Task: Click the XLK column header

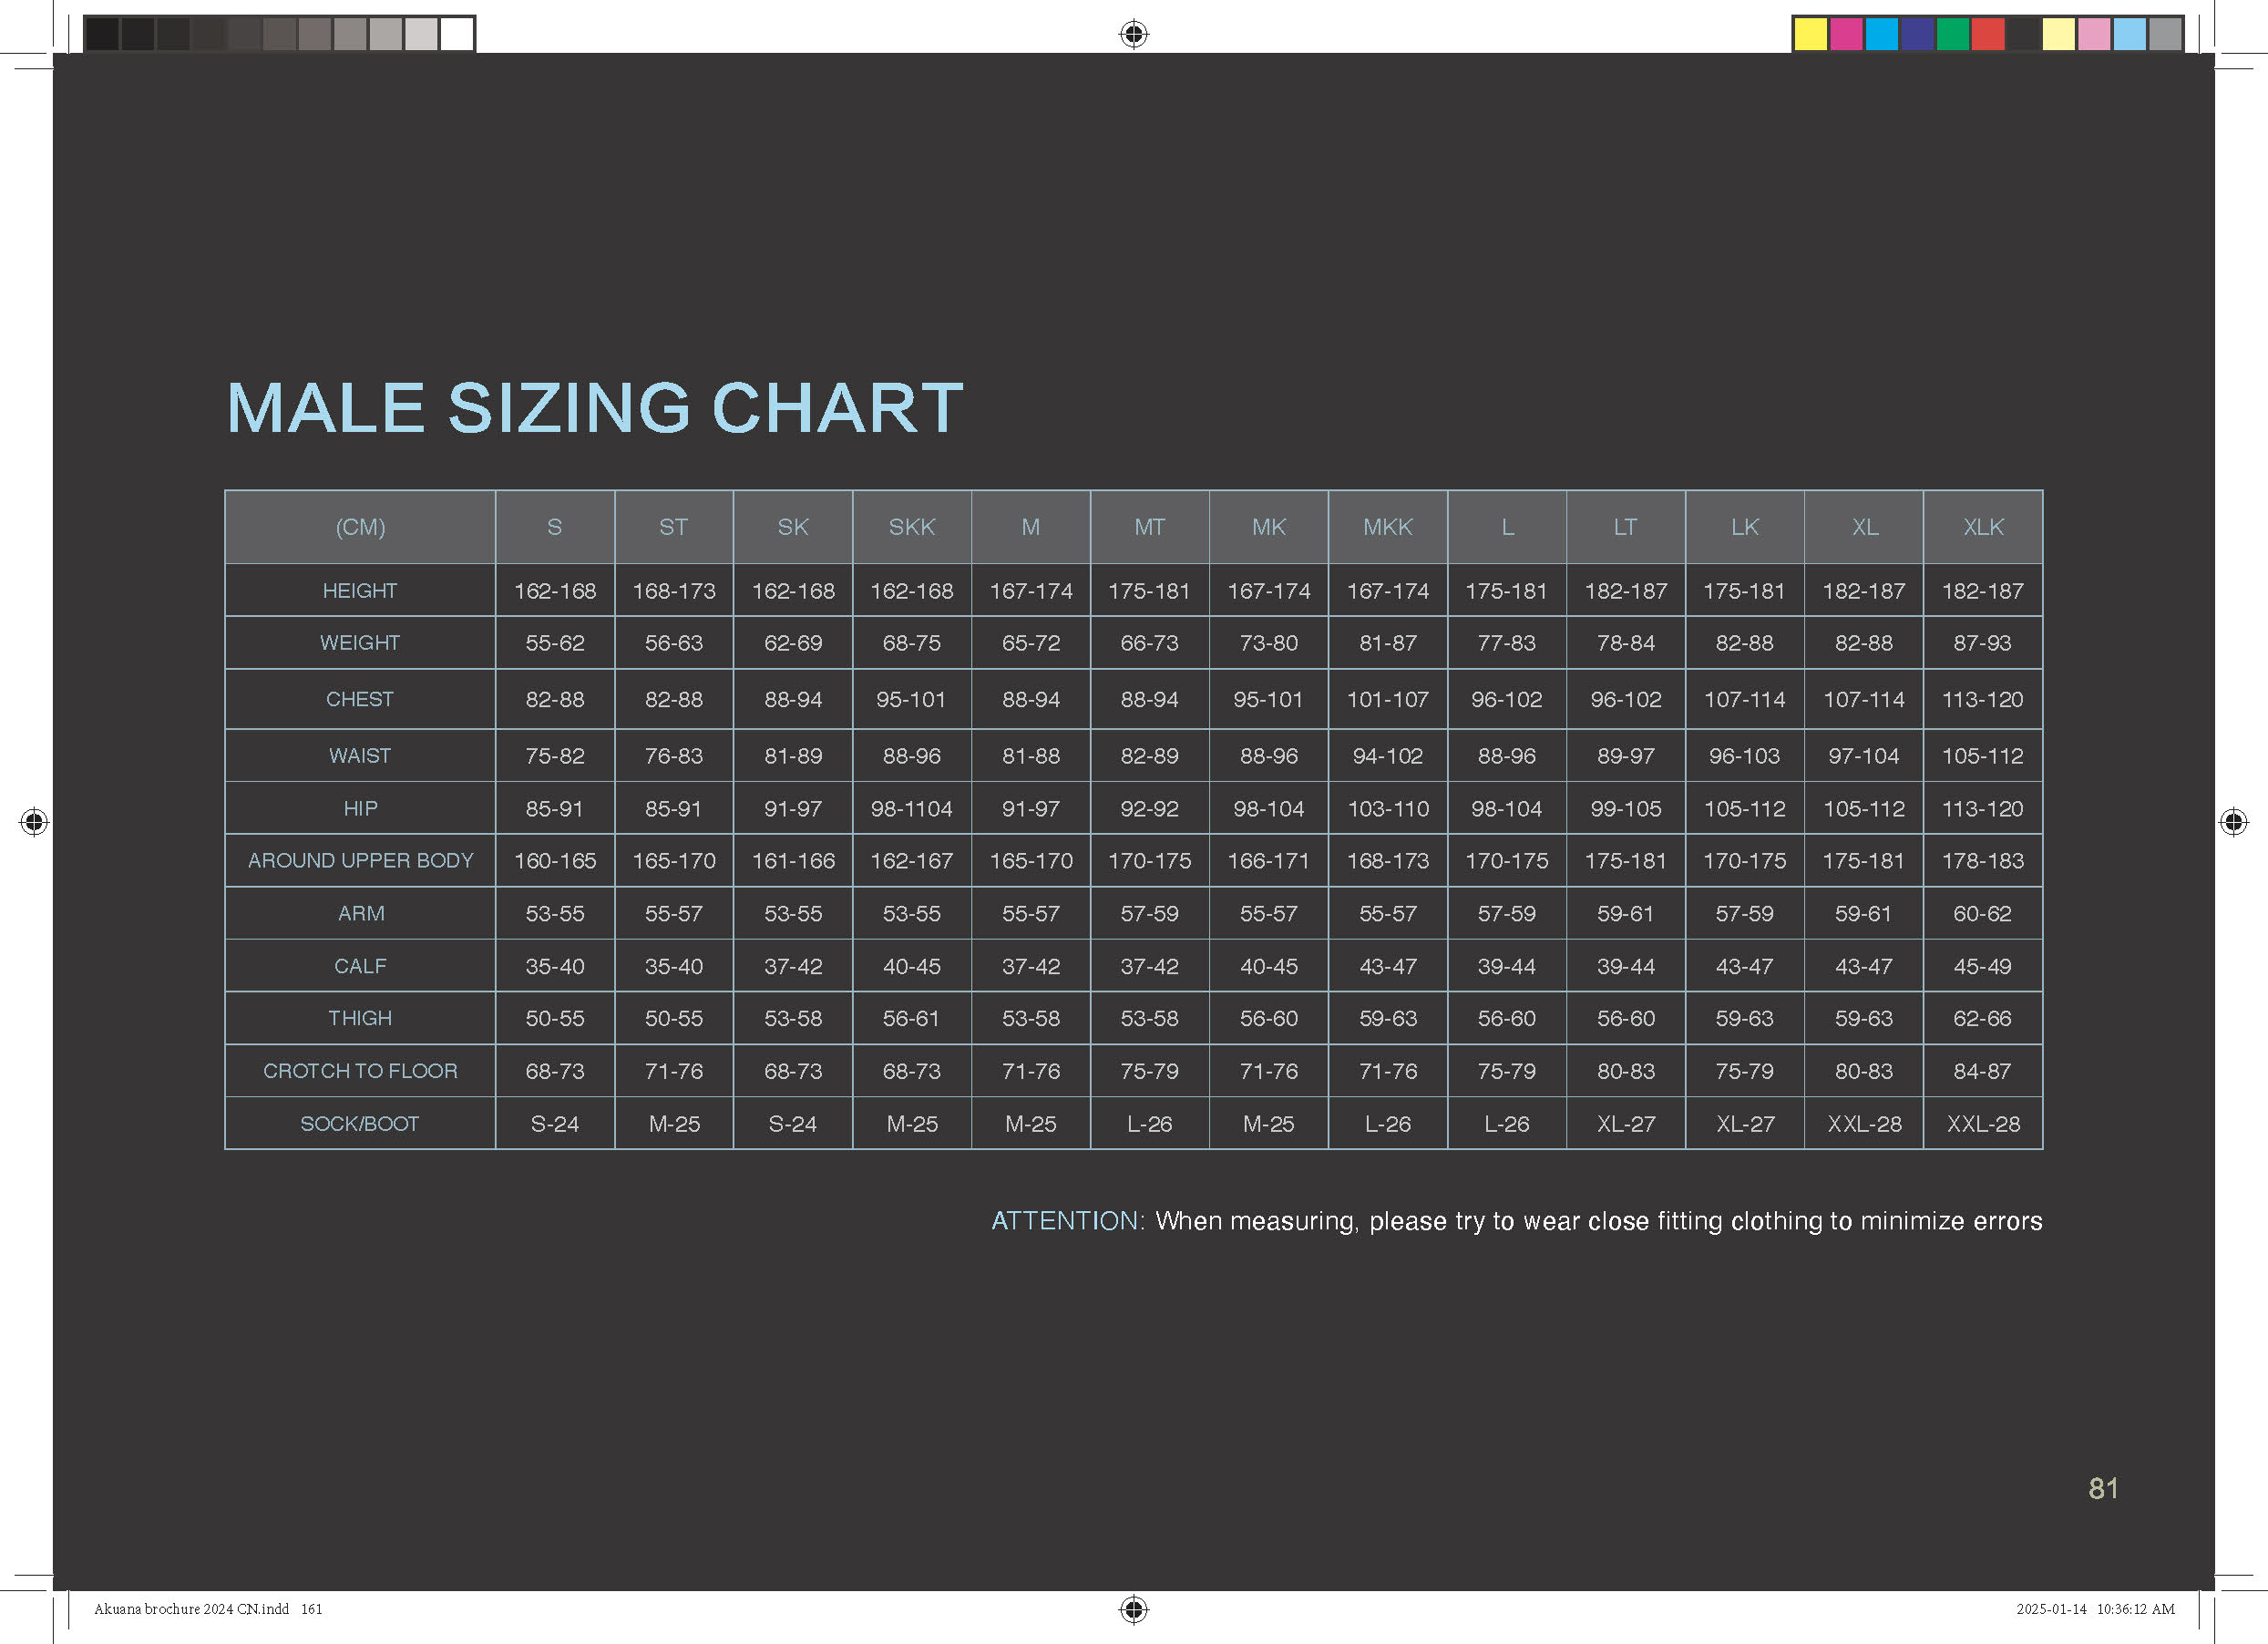Action: click(1983, 527)
